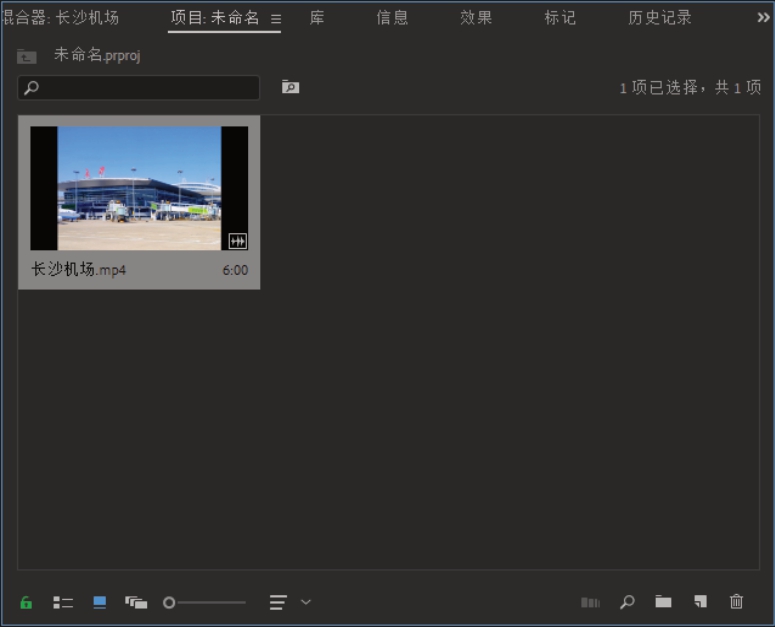The image size is (775, 627).
Task: Switch to icon view
Action: (99, 602)
